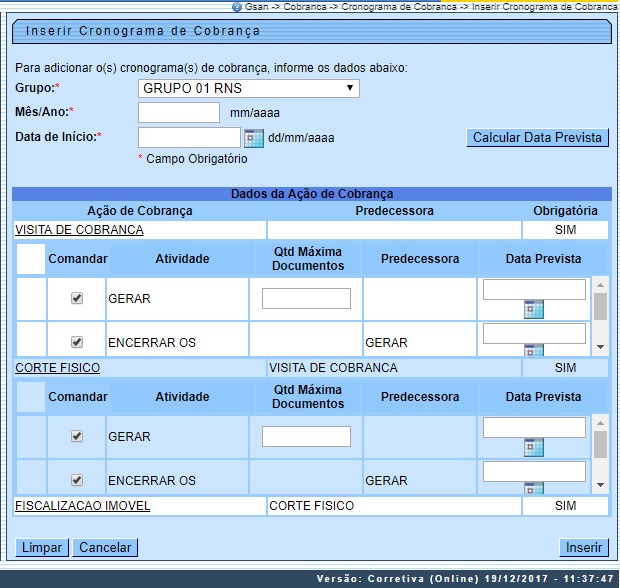Click scroll-up arrow in CORTE FISICO activities list
Image resolution: width=620 pixels, height=588 pixels.
click(600, 423)
